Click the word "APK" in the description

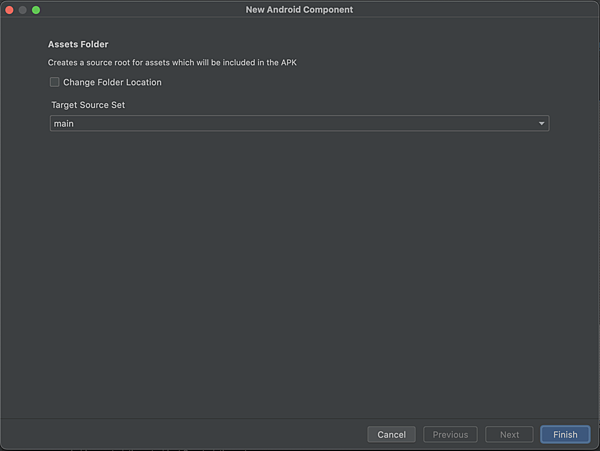tap(289, 62)
